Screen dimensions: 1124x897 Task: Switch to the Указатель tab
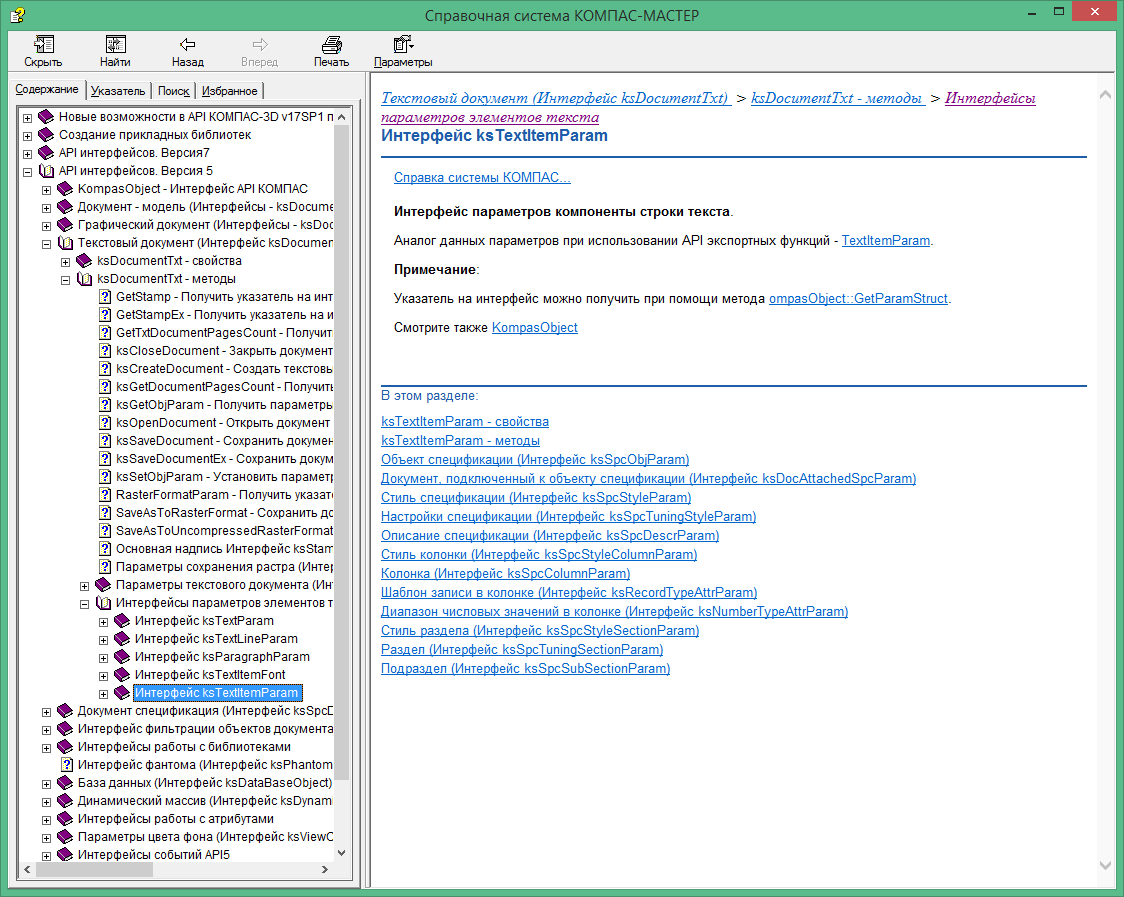coord(118,91)
